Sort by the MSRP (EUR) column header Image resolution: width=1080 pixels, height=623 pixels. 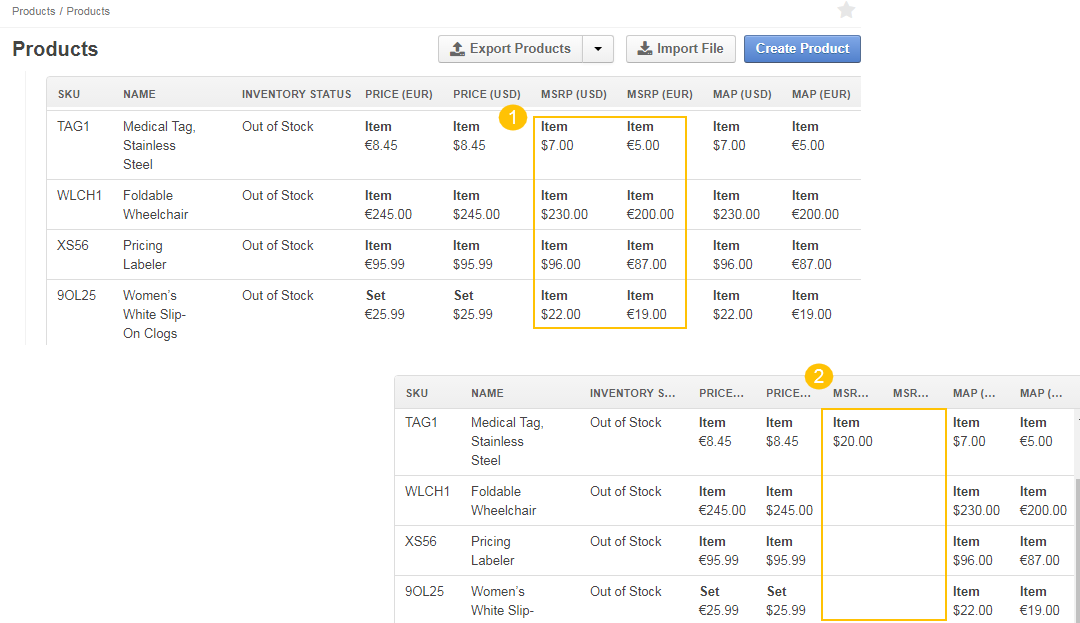coord(659,95)
